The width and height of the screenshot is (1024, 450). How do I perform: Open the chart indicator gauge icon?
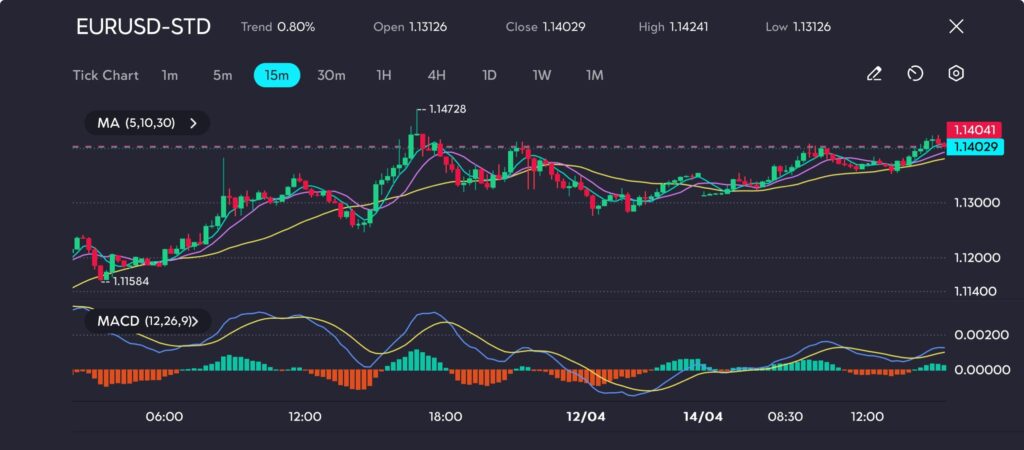pos(915,74)
